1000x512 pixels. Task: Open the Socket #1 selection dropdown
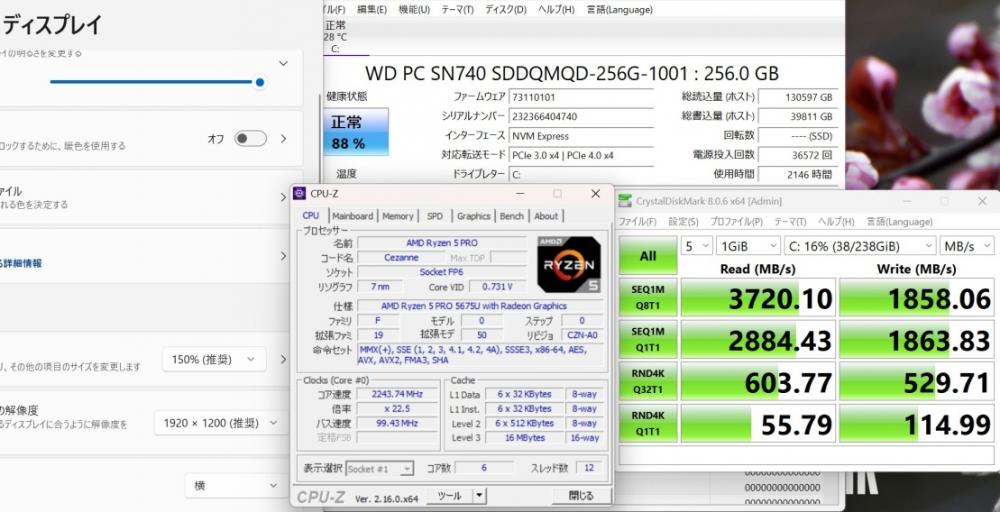click(379, 469)
